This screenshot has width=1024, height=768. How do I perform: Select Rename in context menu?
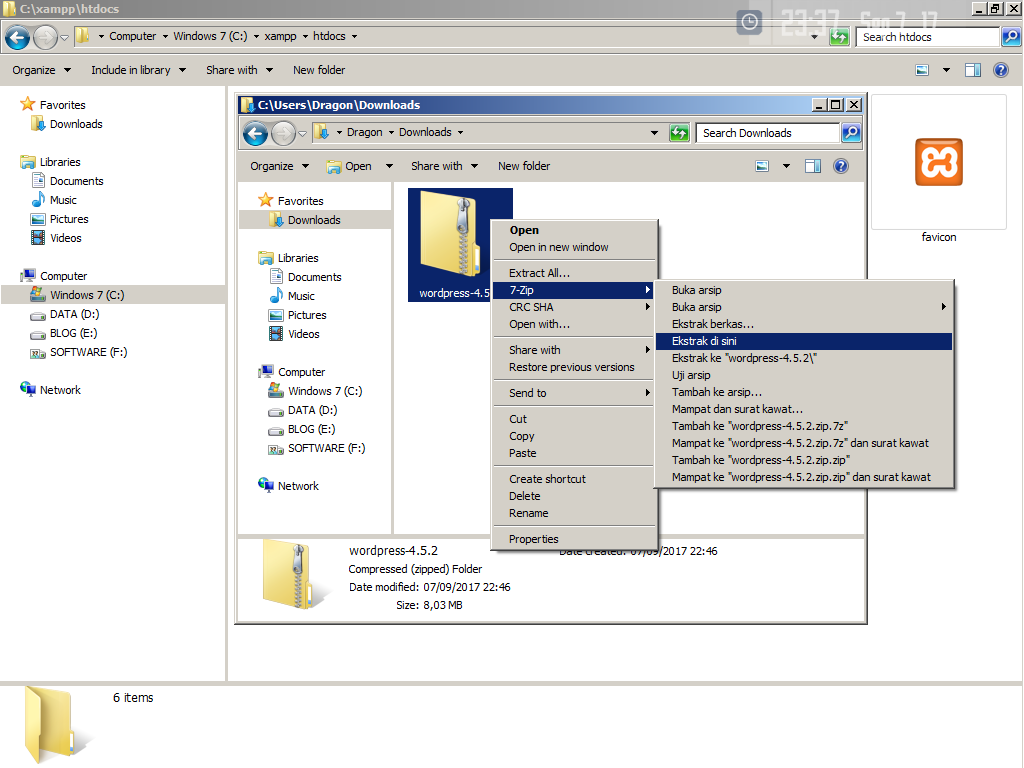tap(574, 513)
